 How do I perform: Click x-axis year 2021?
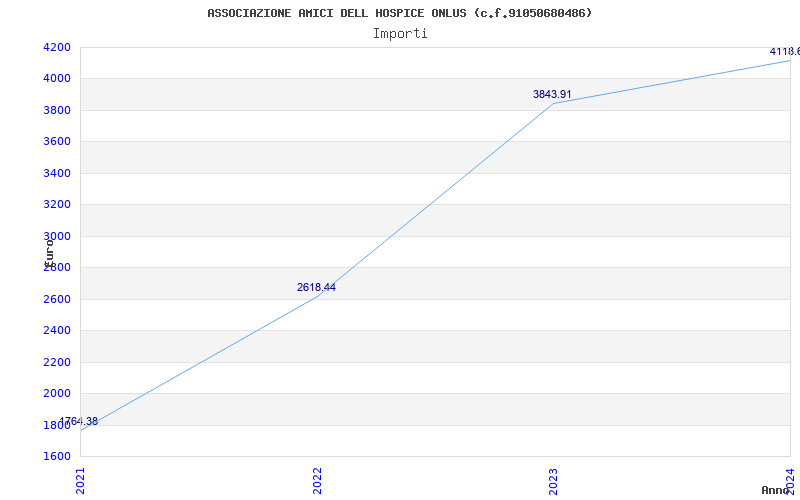click(81, 481)
